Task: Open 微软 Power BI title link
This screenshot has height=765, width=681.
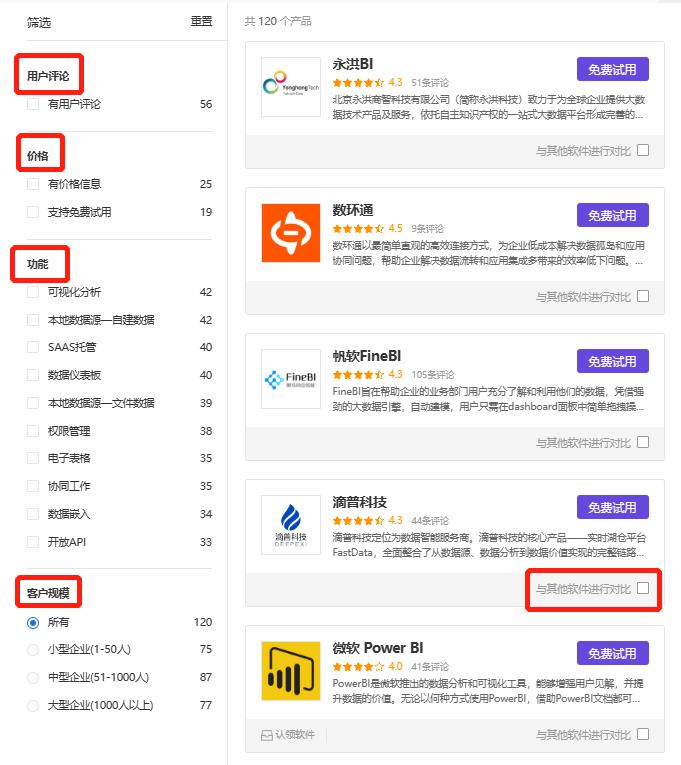Action: tap(378, 648)
